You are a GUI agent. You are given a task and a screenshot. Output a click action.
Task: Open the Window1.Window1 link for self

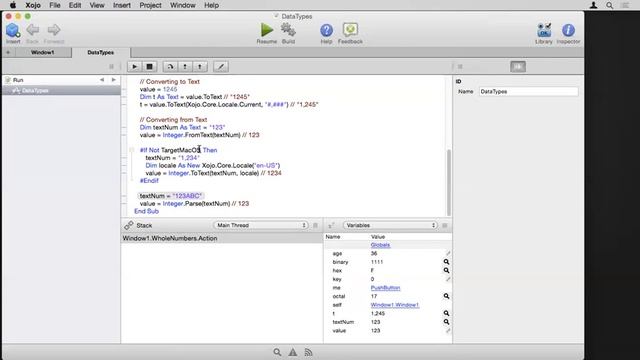pos(395,305)
